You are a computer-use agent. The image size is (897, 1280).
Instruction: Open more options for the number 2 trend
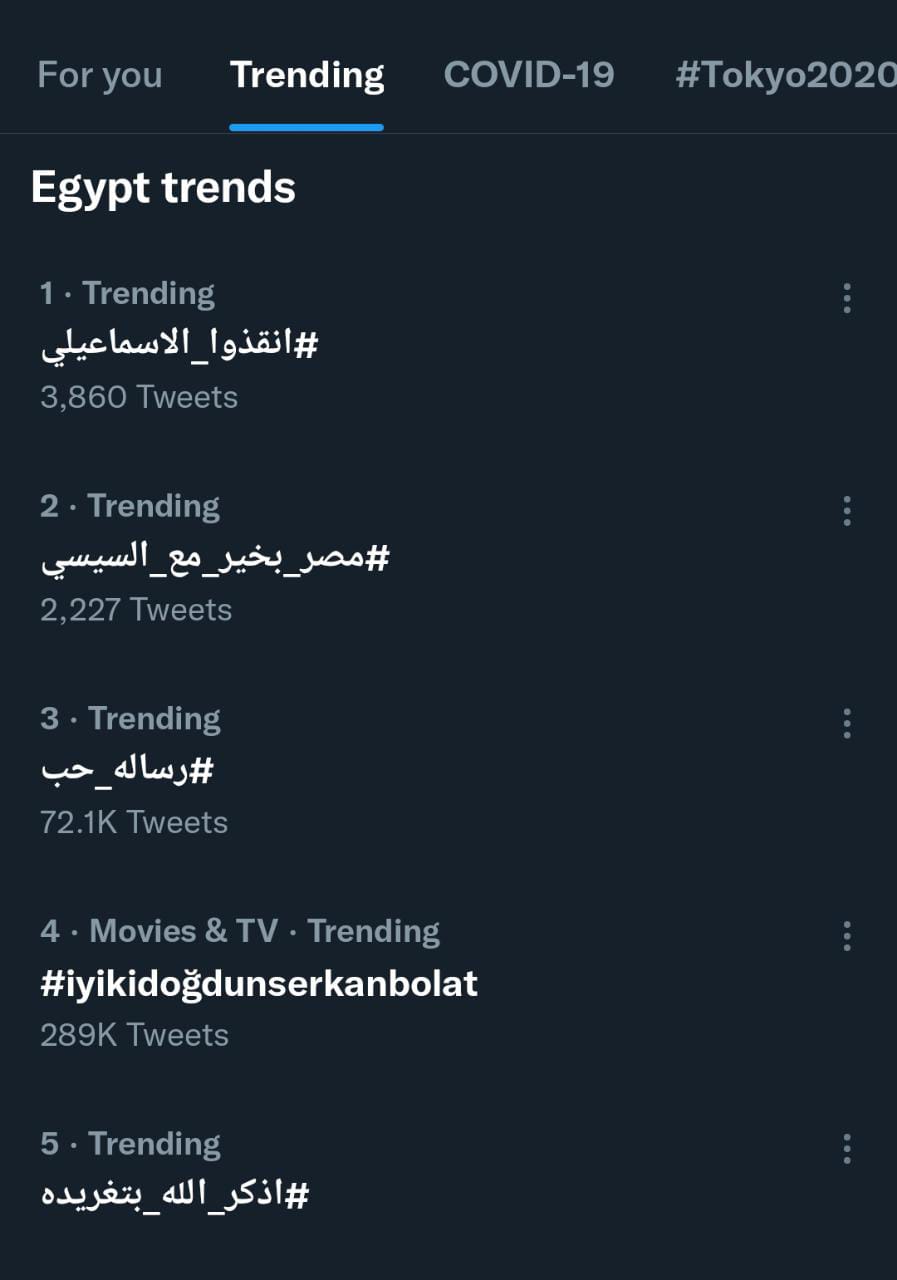click(846, 511)
